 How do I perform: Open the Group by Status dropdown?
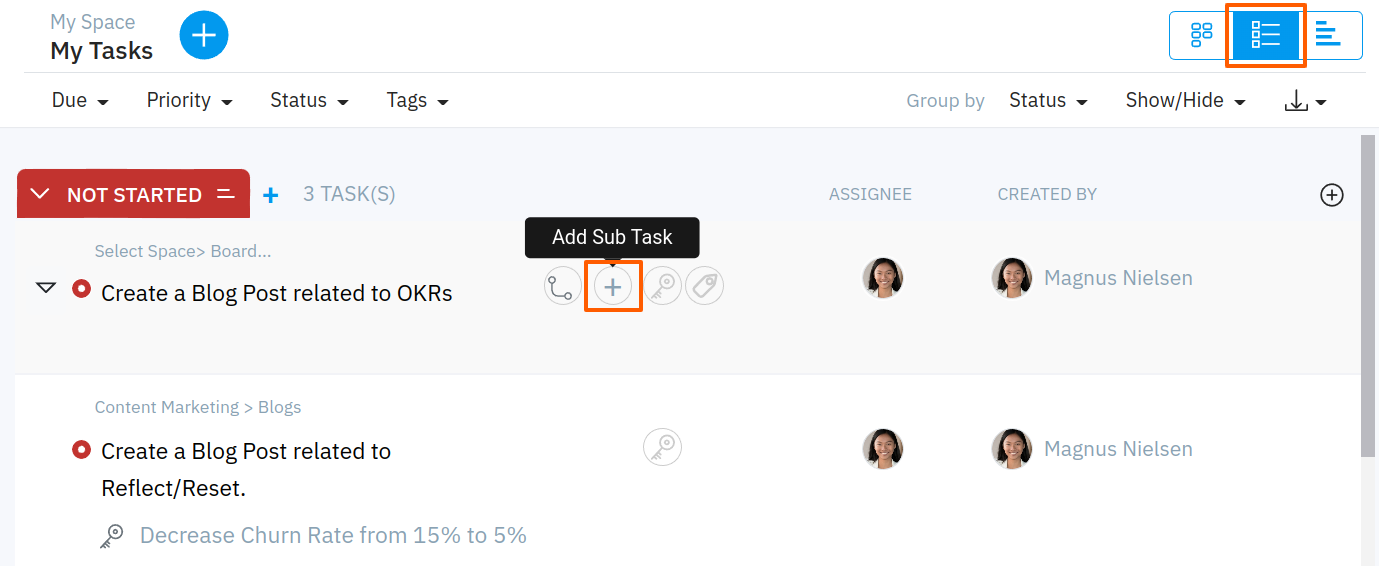click(x=1048, y=101)
